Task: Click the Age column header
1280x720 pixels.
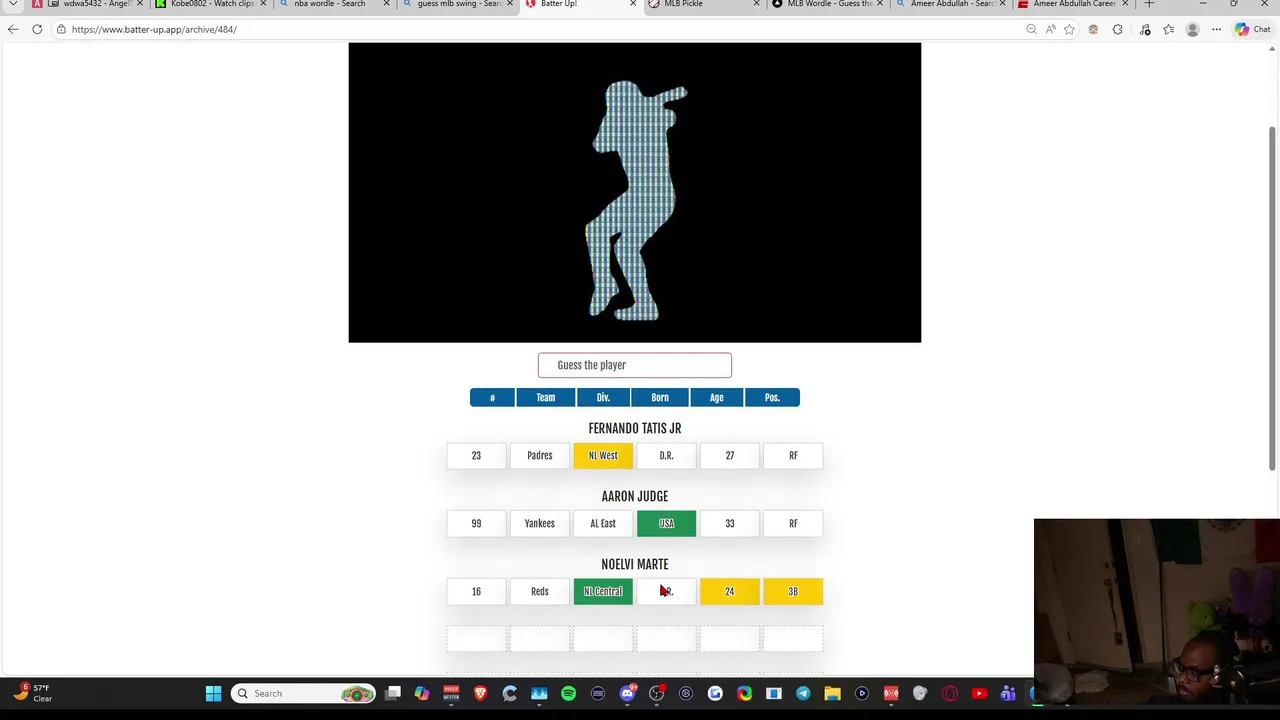Action: (716, 398)
